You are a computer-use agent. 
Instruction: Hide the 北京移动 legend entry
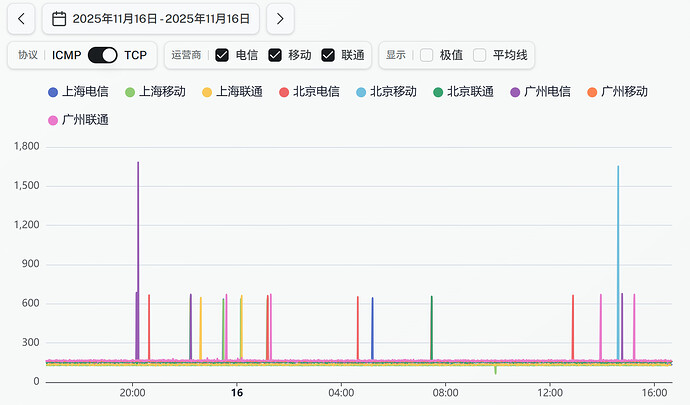pyautogui.click(x=386, y=92)
